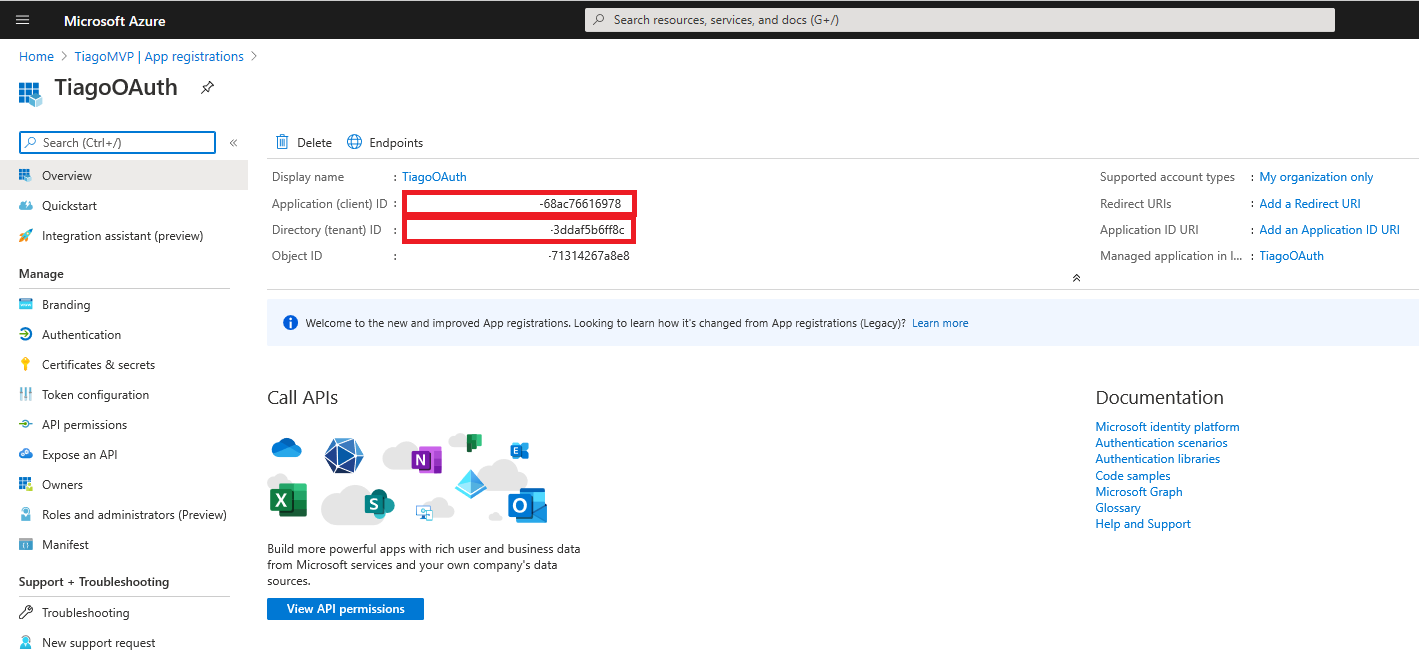Collapse the left sidebar with double chevron

233,143
